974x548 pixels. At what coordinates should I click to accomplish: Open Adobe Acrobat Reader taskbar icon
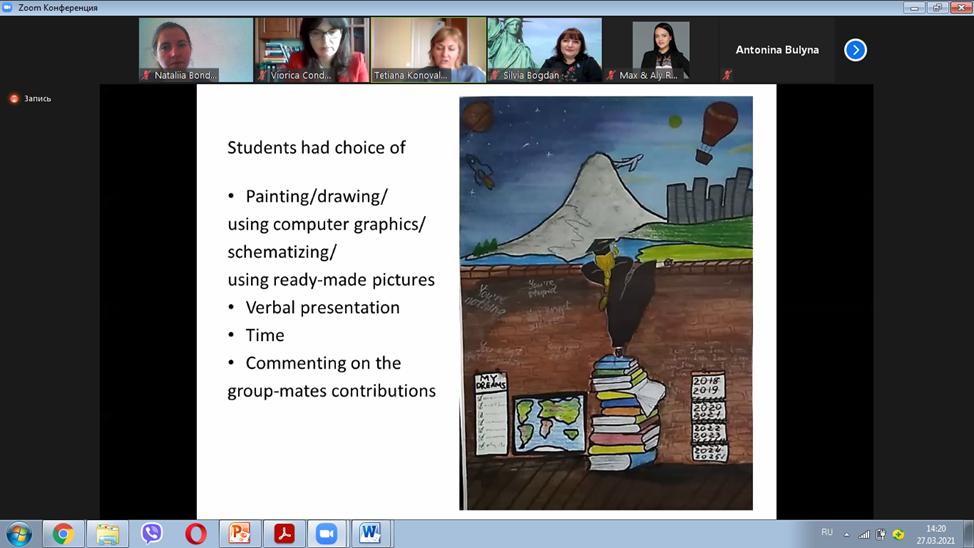pos(283,534)
